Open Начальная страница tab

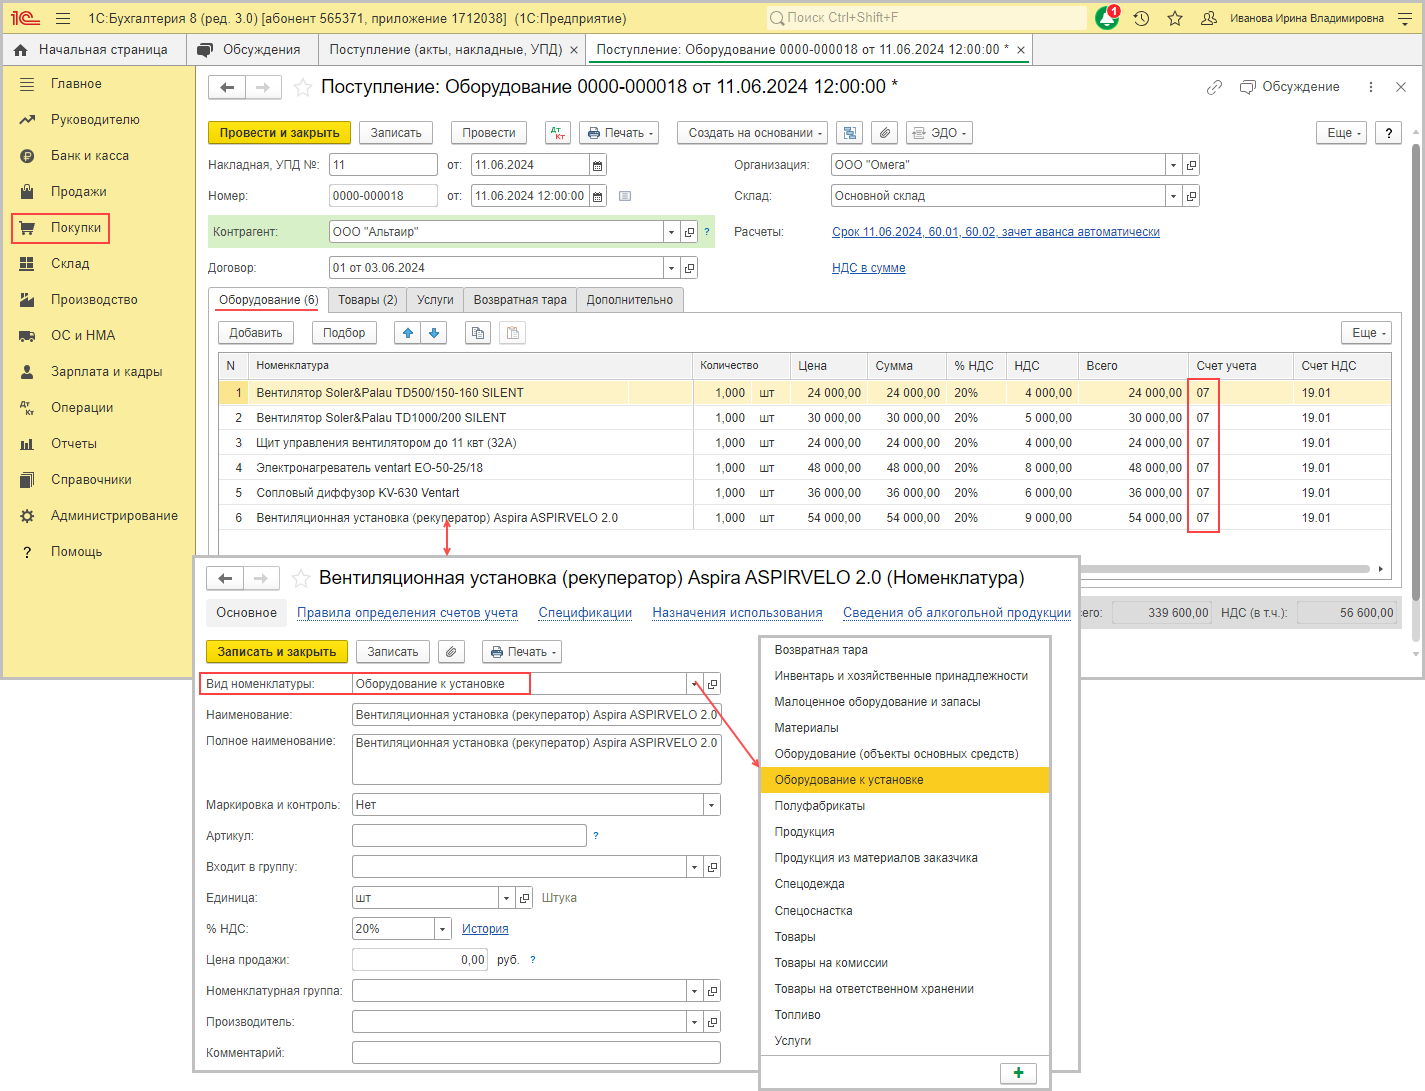tap(92, 50)
